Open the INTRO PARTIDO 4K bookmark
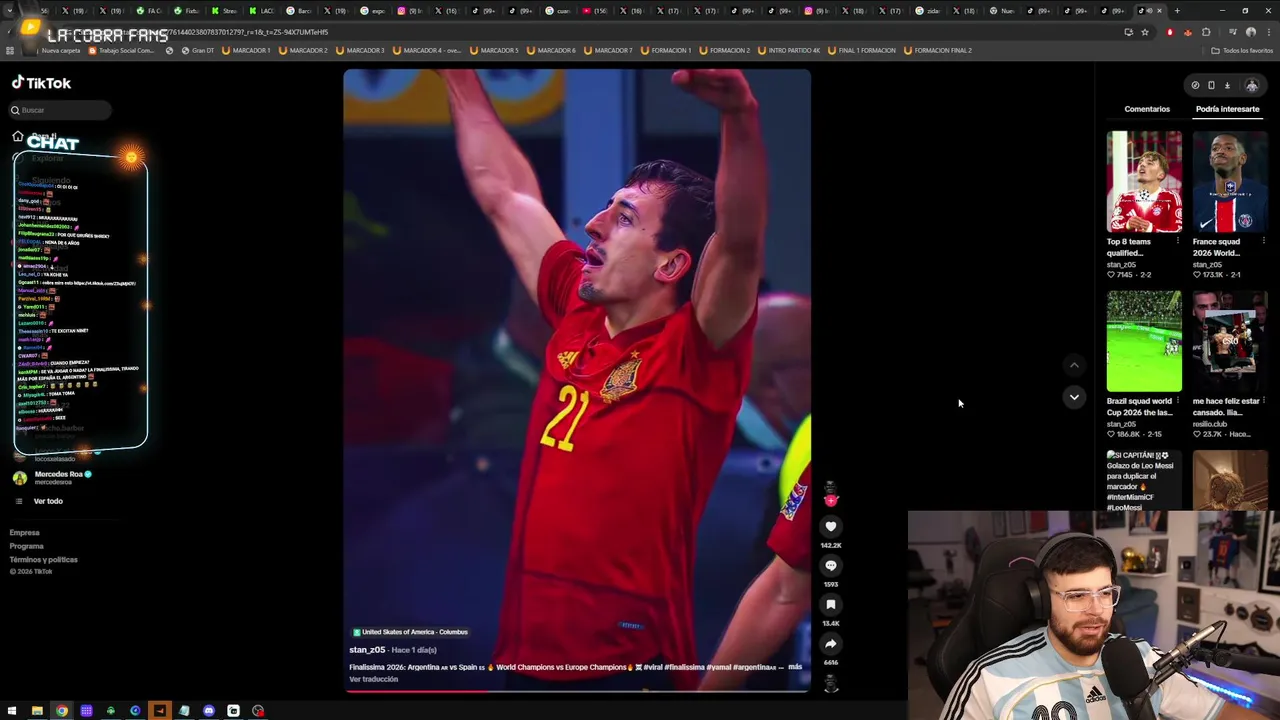Screen dimensions: 1280x720 coord(788,50)
